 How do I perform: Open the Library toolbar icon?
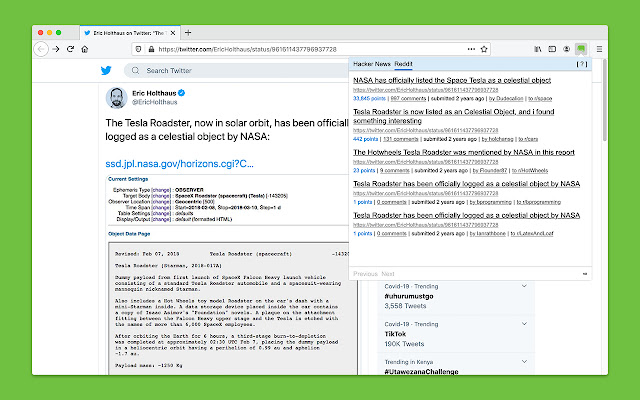538,49
